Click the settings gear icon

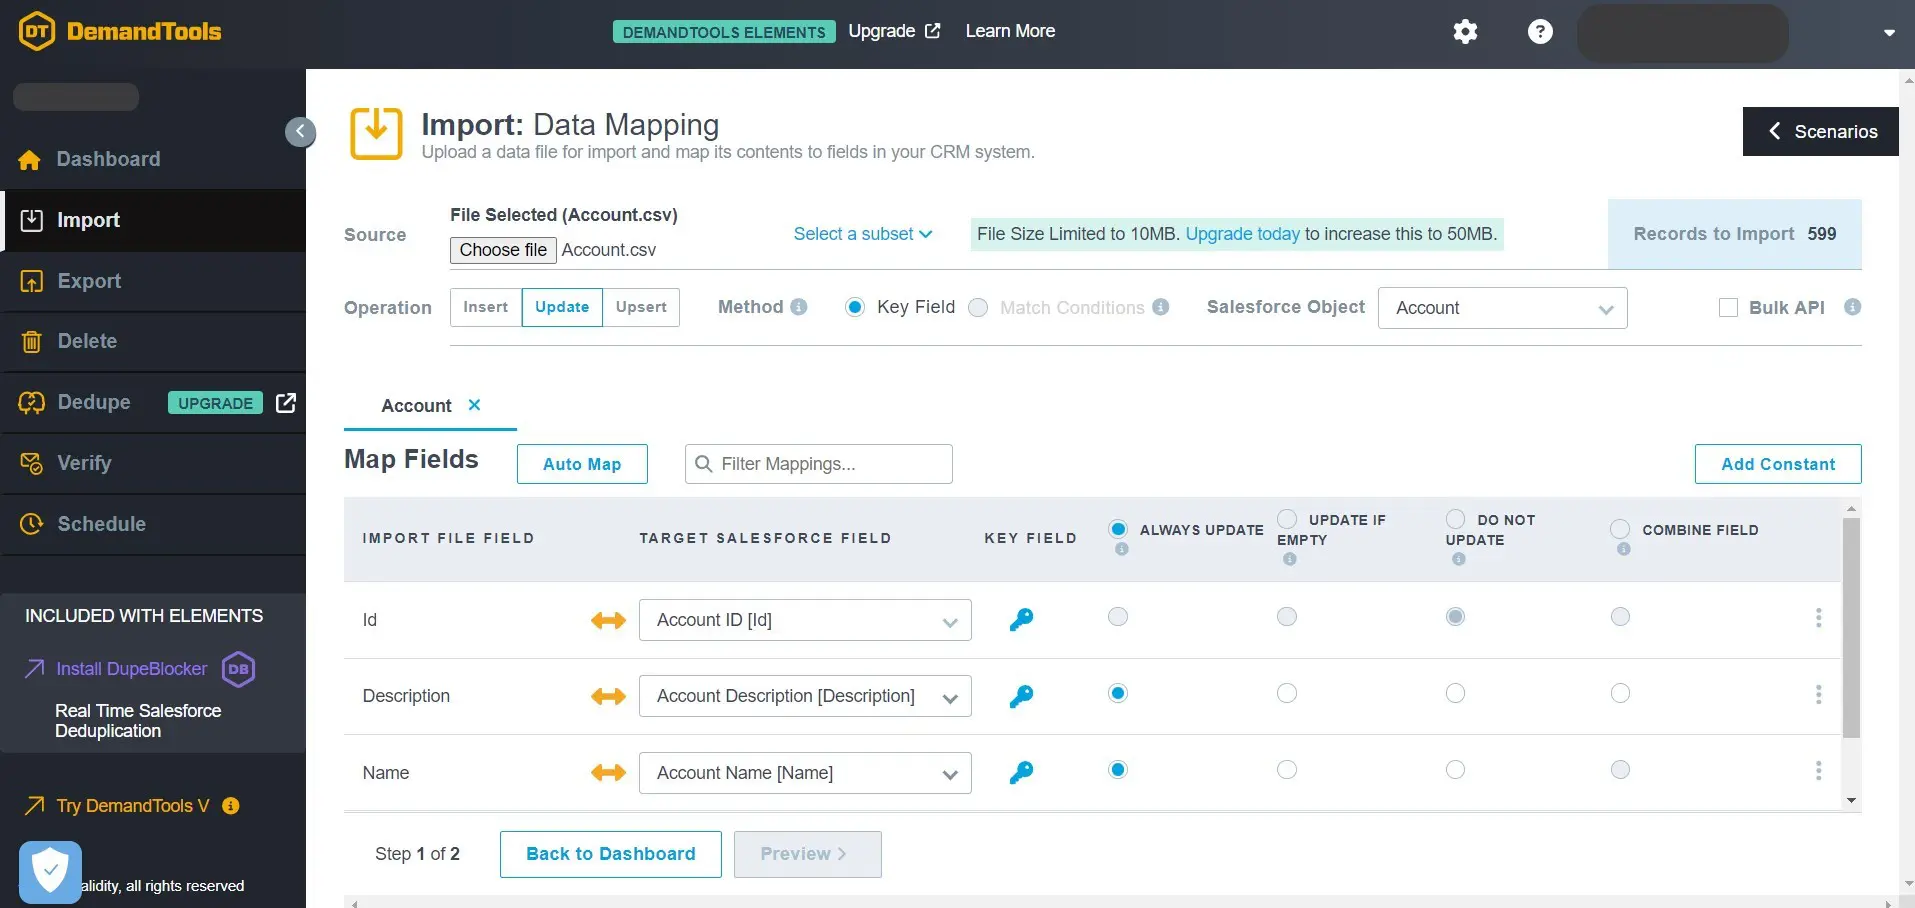click(x=1465, y=32)
